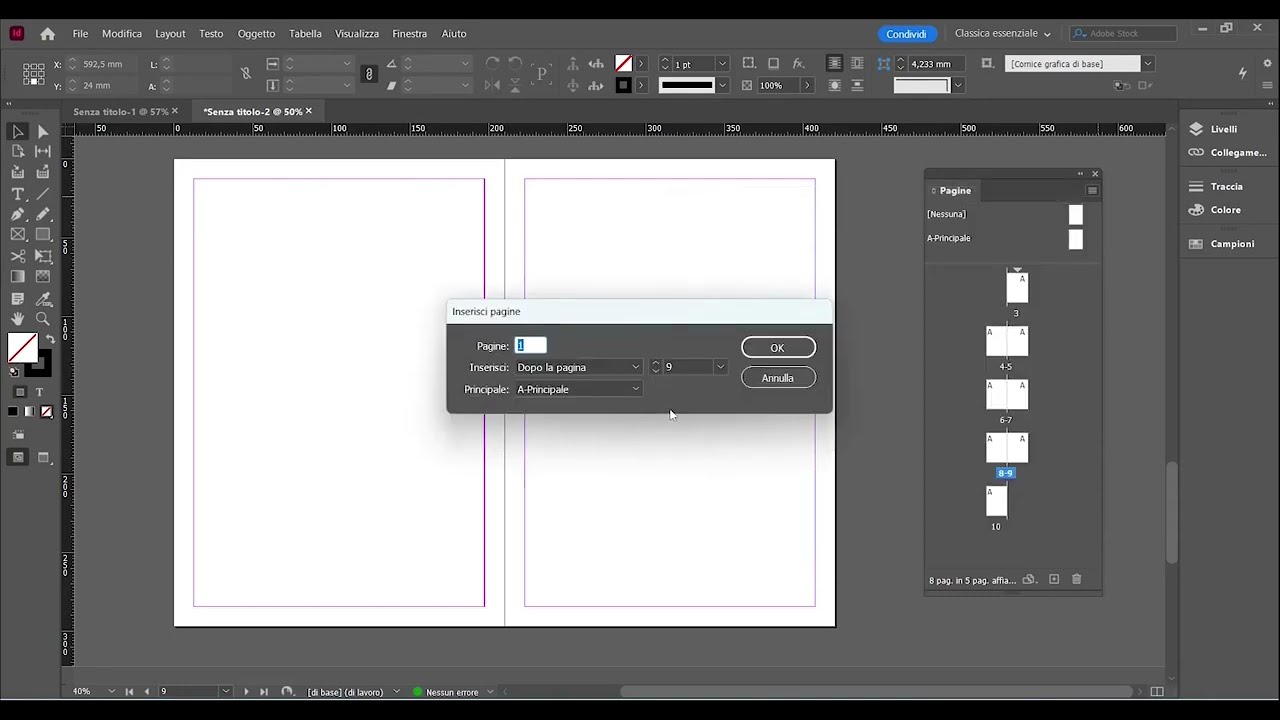Select the Pencil tool
The height and width of the screenshot is (720, 1280).
click(x=43, y=214)
